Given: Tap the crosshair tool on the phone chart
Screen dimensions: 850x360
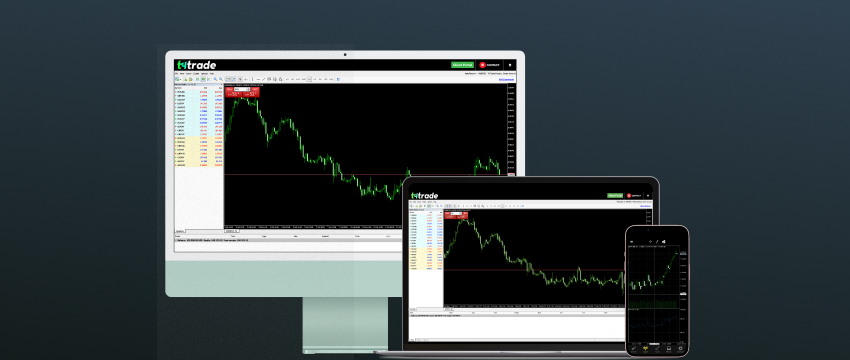Looking at the screenshot, I should tap(650, 241).
